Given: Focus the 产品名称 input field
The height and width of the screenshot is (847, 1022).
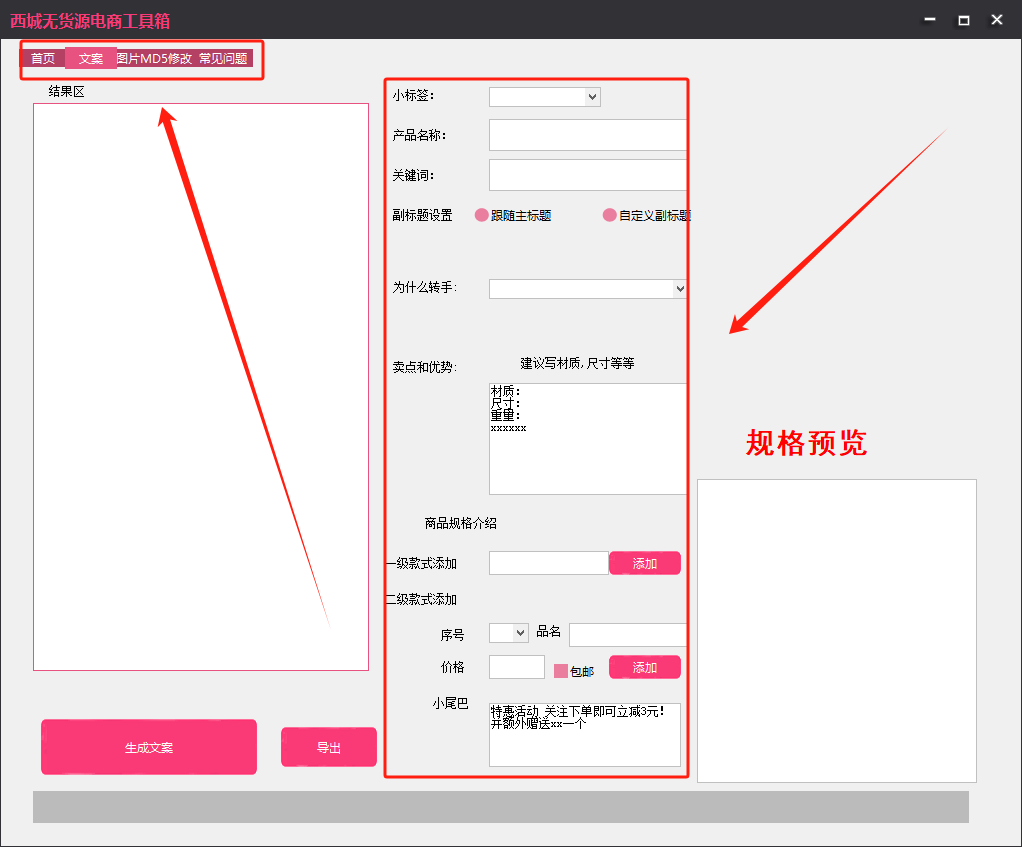Looking at the screenshot, I should point(587,135).
